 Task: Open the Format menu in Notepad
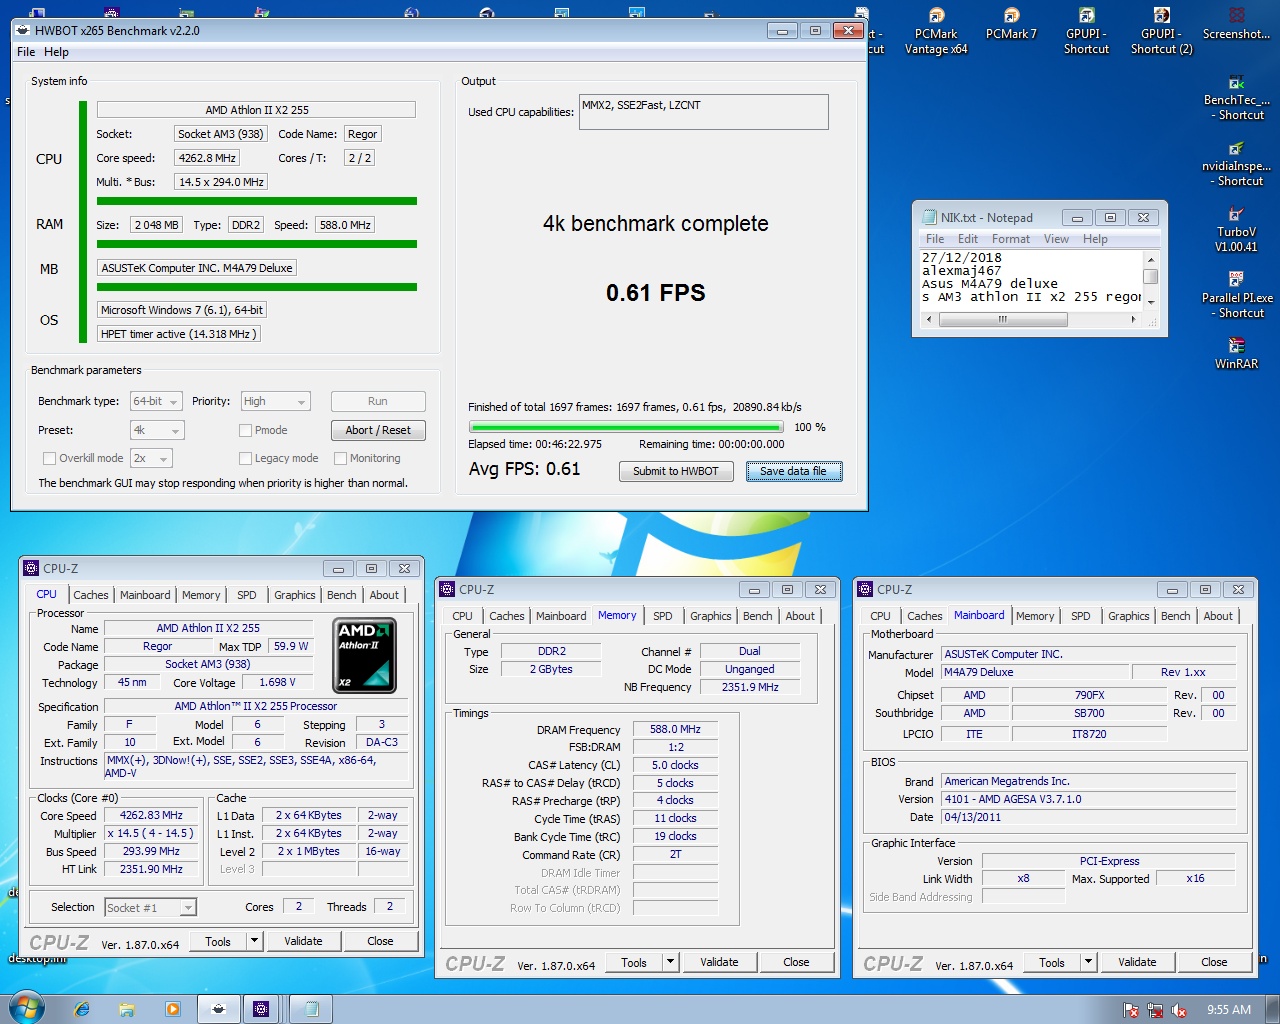click(1010, 239)
